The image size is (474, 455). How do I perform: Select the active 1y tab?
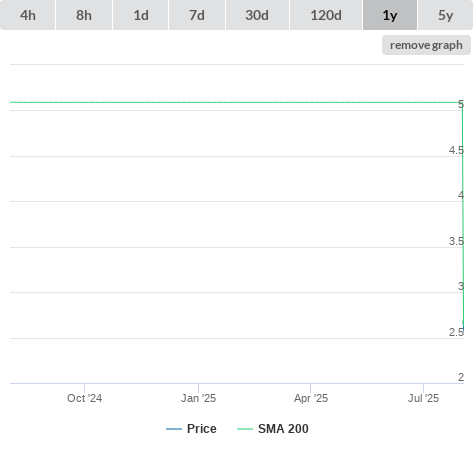coord(390,15)
